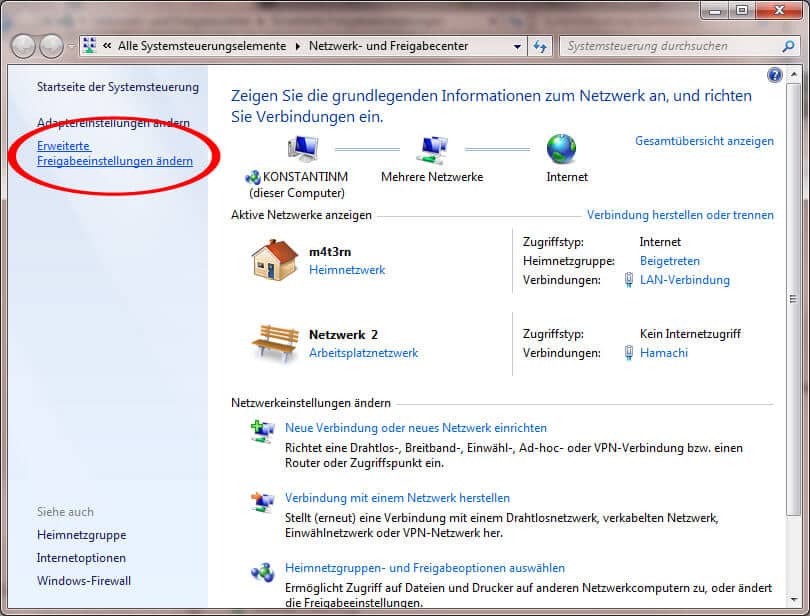Screen dimensions: 810x616
Task: Open Neue Verbindung oder neues Netzwerk einrichten icon
Action: point(263,432)
